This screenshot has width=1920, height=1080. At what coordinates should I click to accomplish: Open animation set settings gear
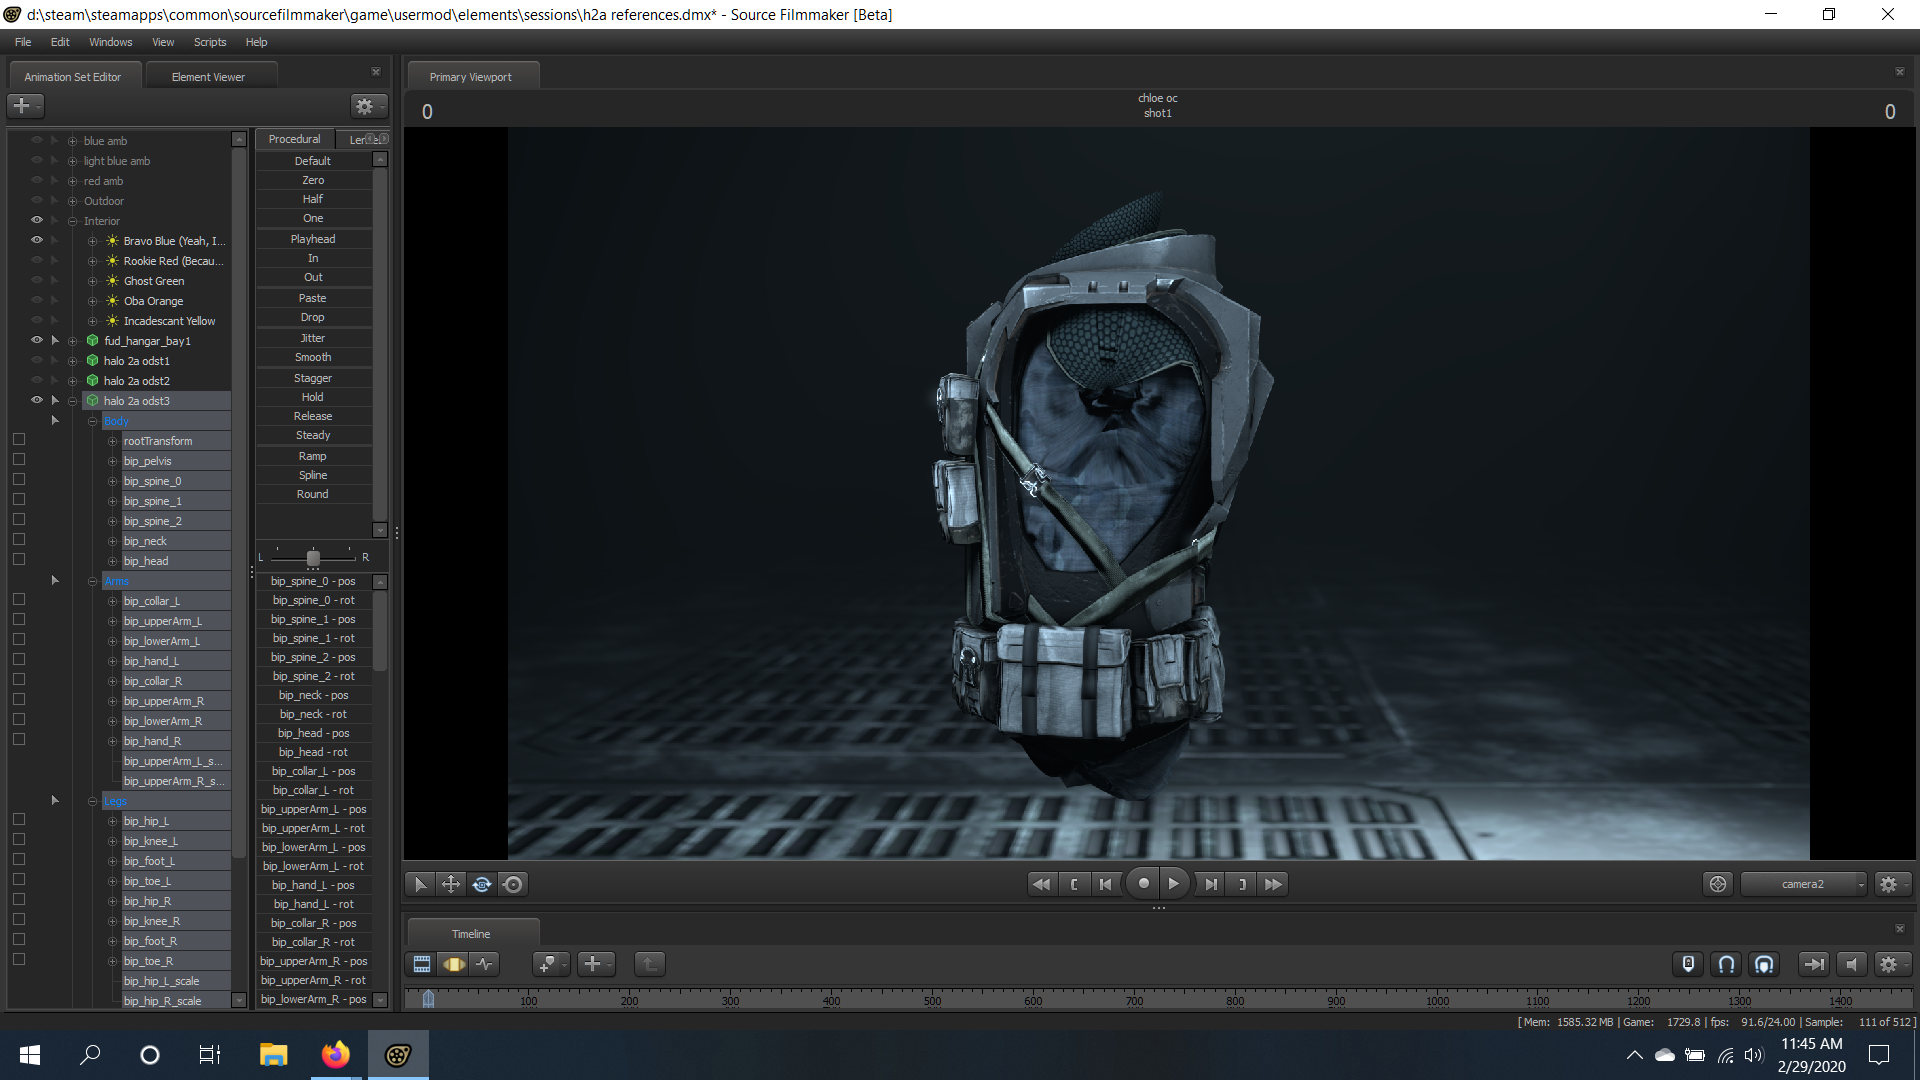[367, 106]
